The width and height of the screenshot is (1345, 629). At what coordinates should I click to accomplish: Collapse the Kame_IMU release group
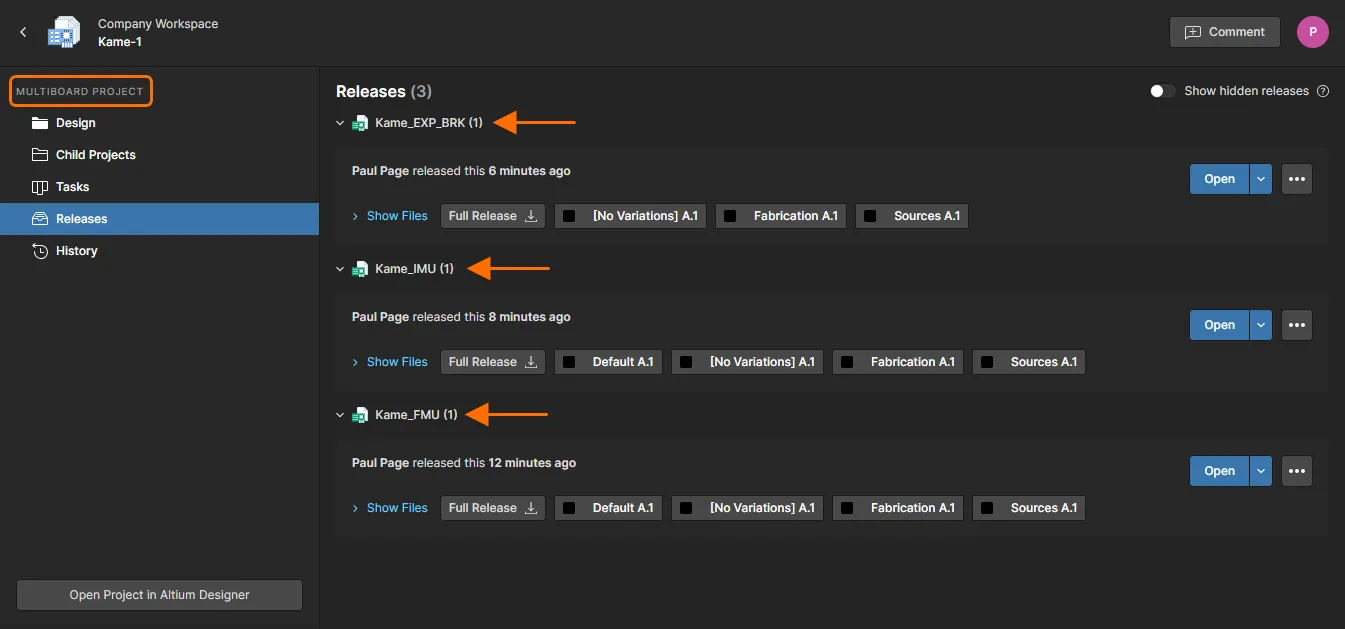pos(340,269)
